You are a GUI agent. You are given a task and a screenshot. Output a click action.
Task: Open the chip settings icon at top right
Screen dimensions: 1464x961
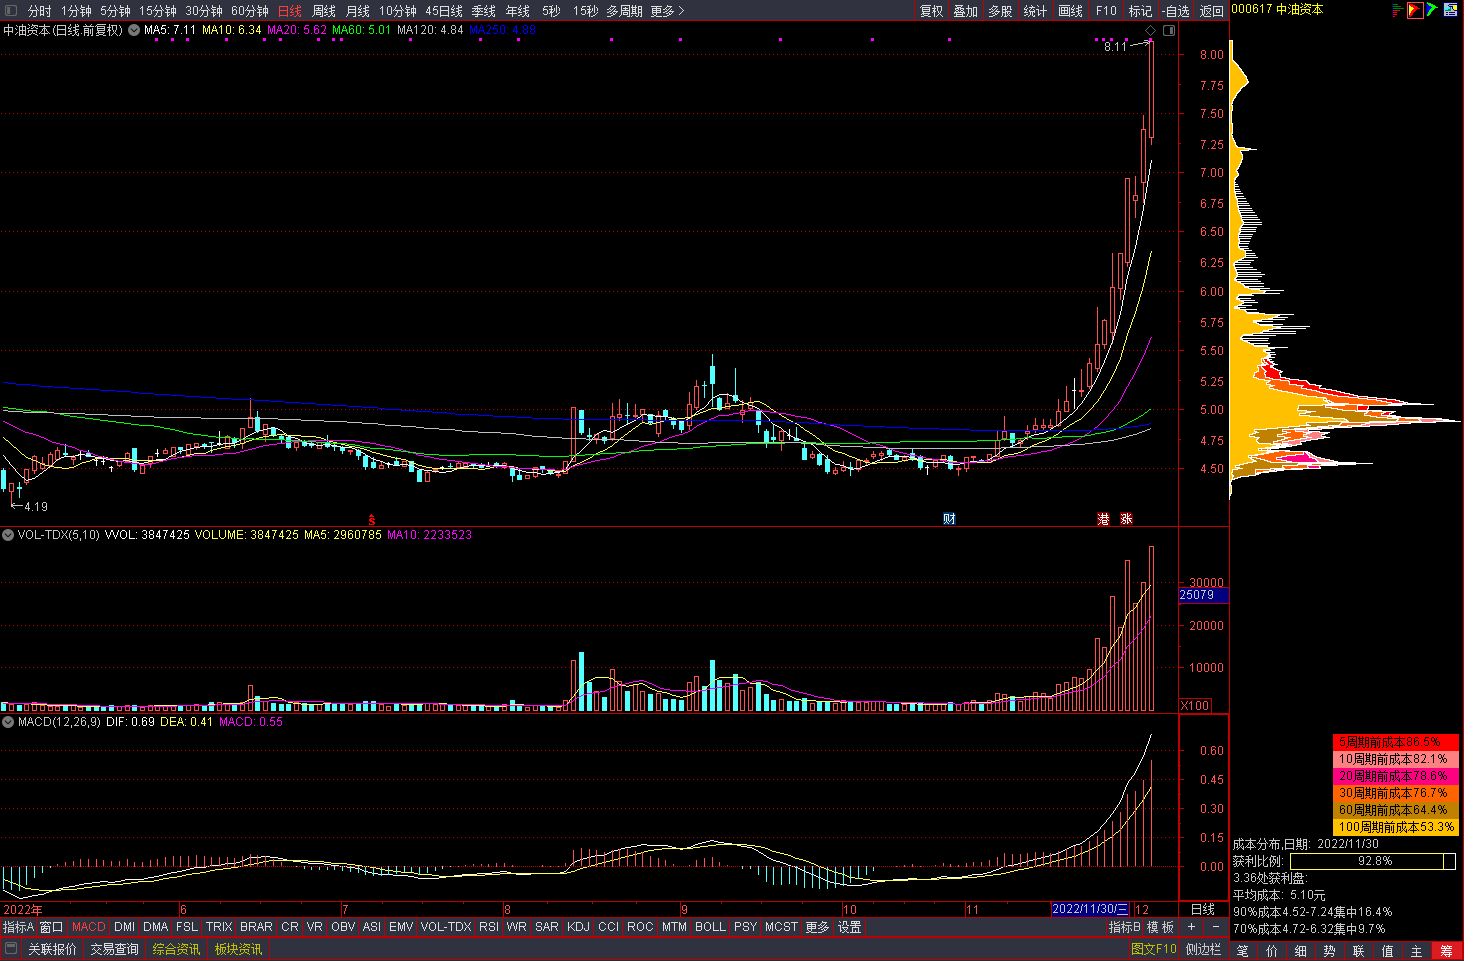pos(1450,10)
